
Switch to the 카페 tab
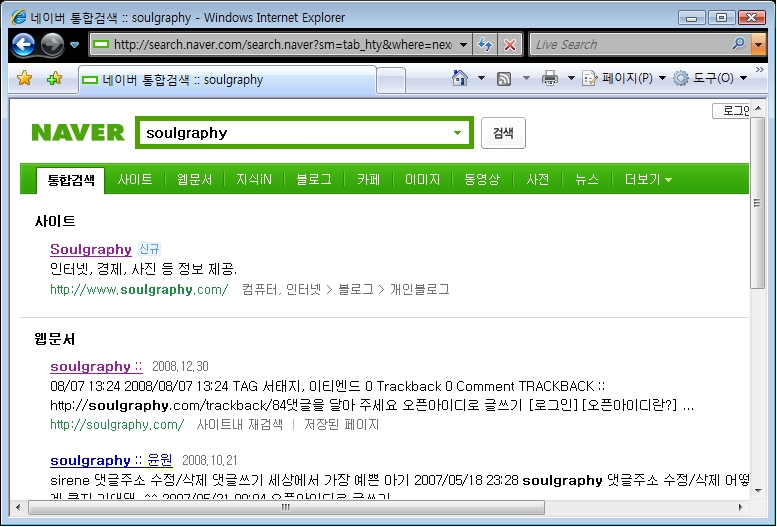(x=369, y=179)
